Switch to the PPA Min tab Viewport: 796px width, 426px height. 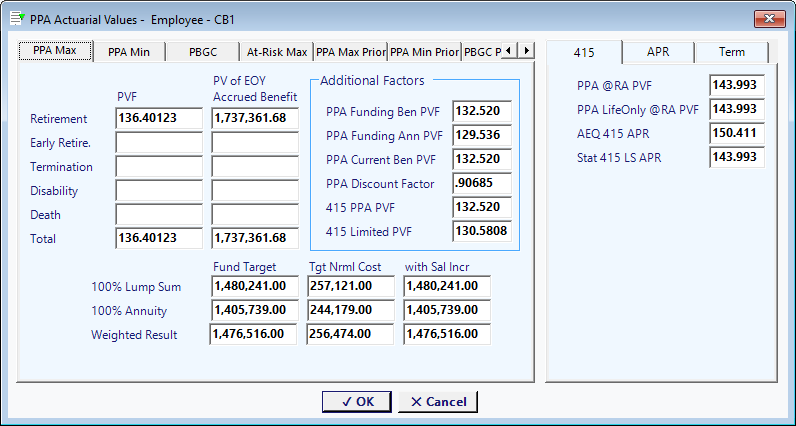pyautogui.click(x=129, y=52)
